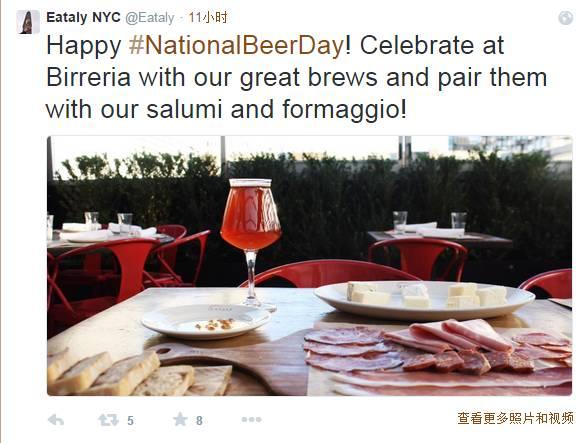Click the cheese plate in the tweet photo

coord(425,300)
